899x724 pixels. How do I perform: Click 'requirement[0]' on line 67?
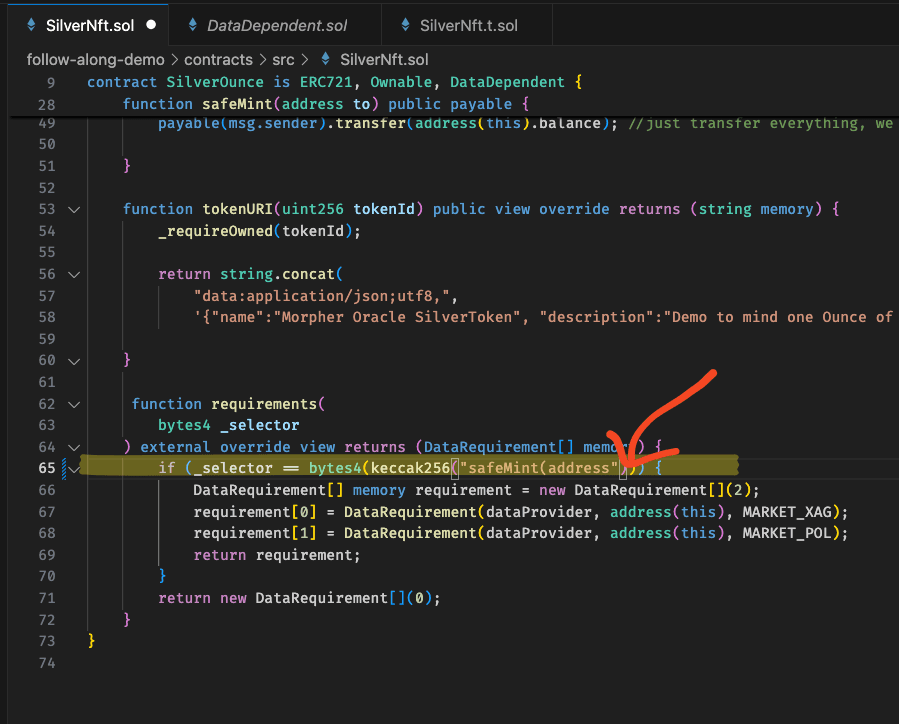[255, 512]
